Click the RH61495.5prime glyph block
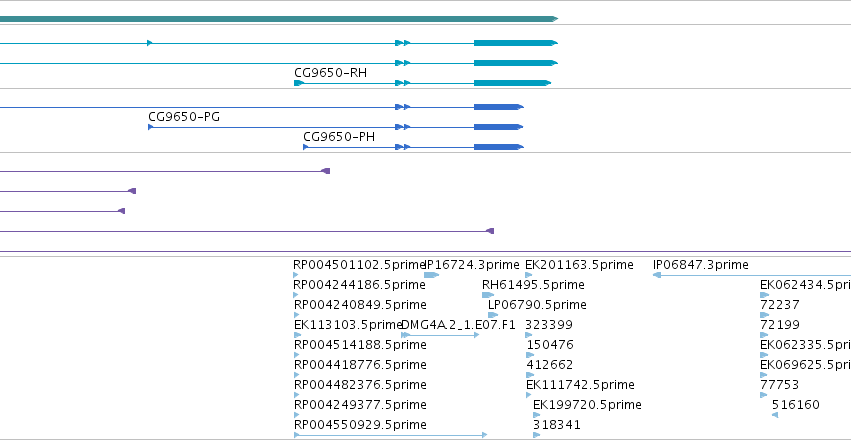Screen dimensions: 851x440 [x=488, y=295]
